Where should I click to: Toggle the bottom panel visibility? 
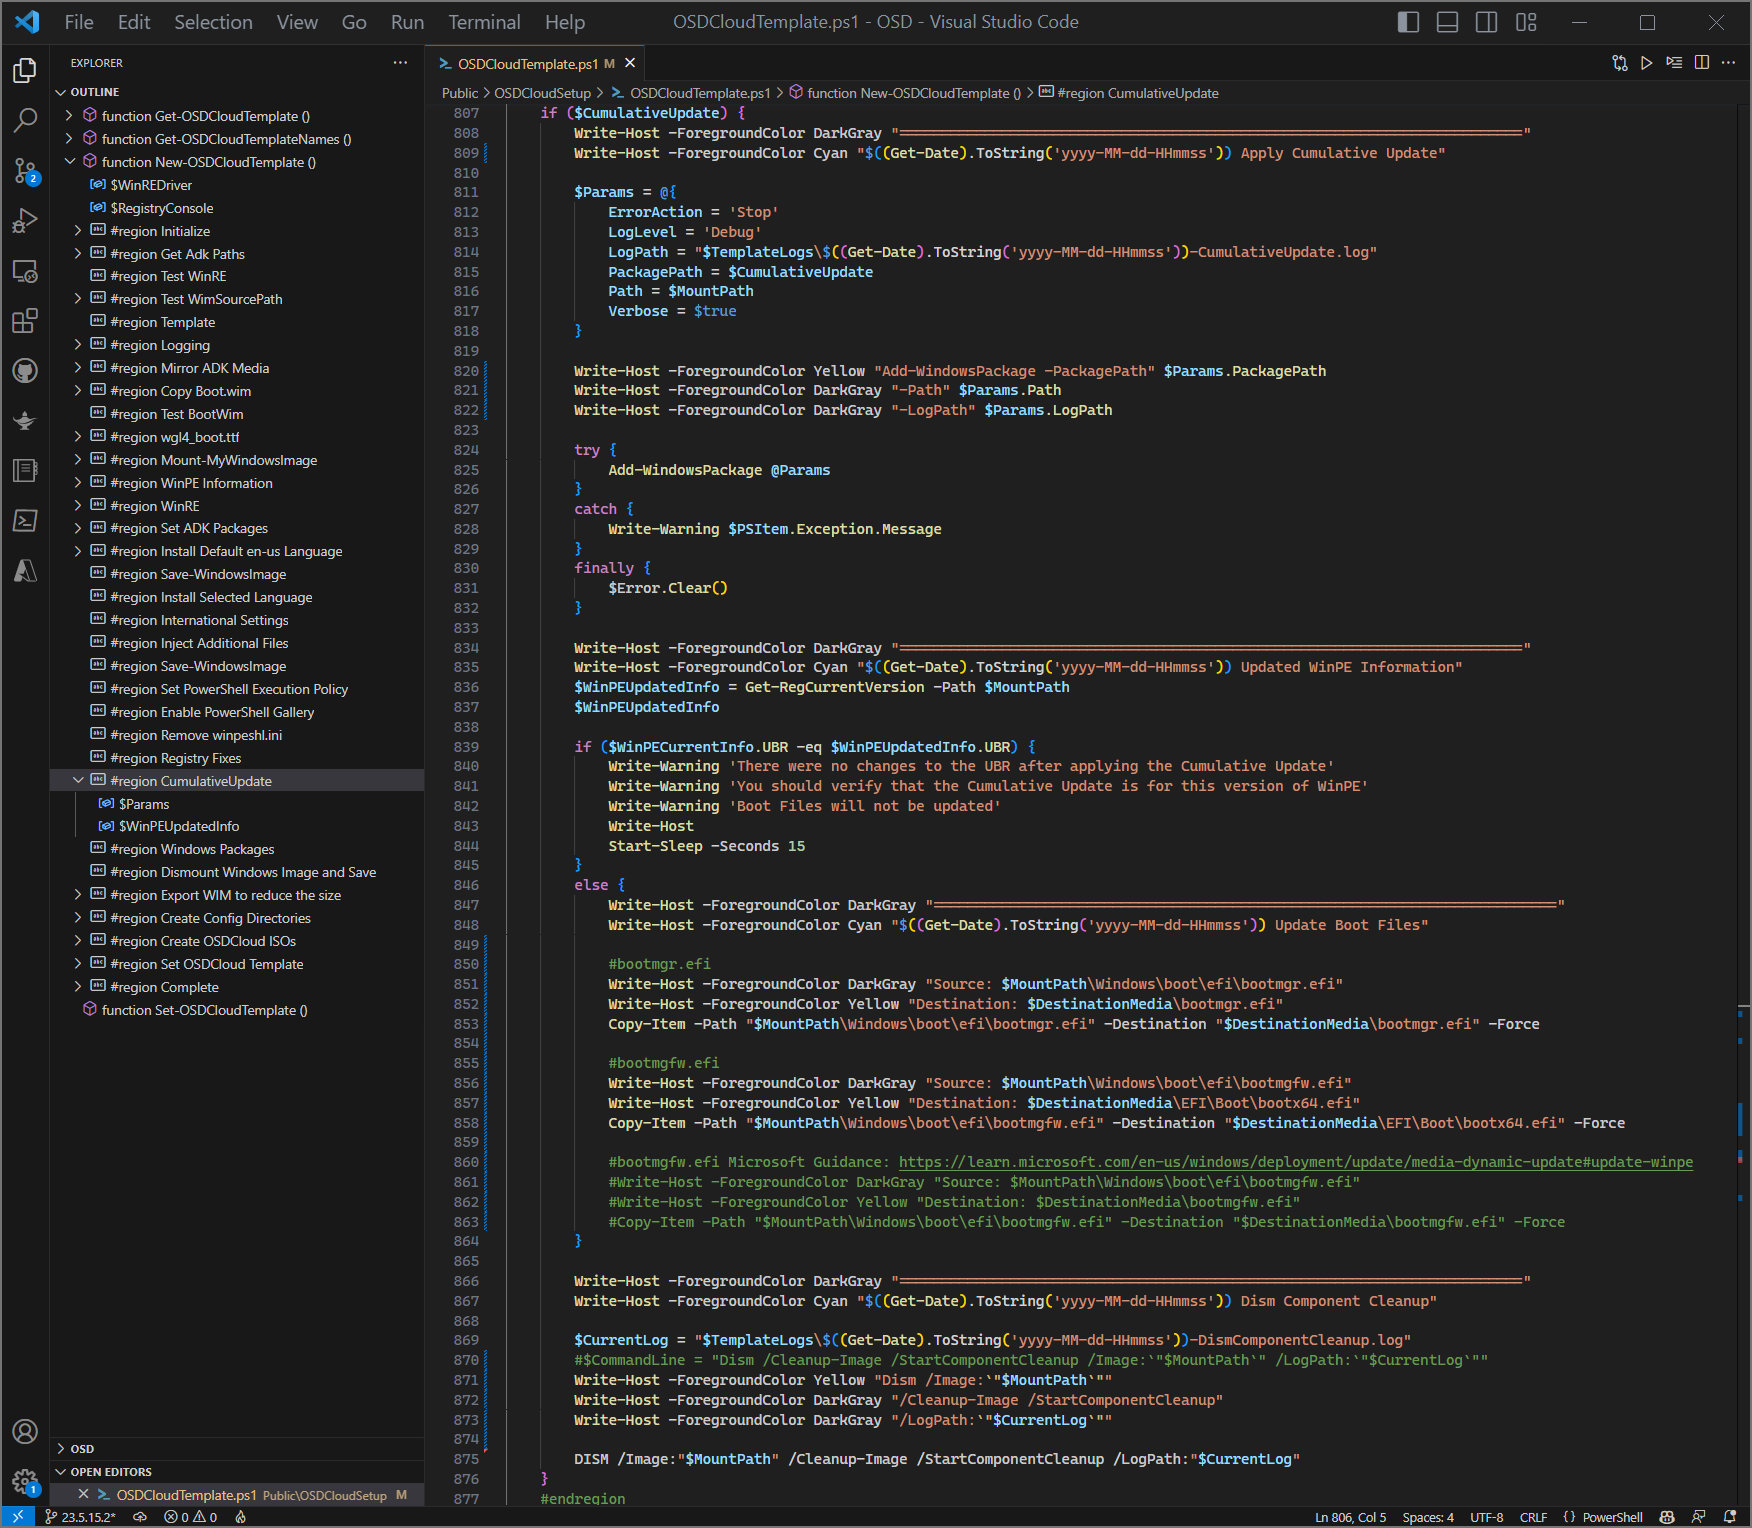pyautogui.click(x=1447, y=22)
